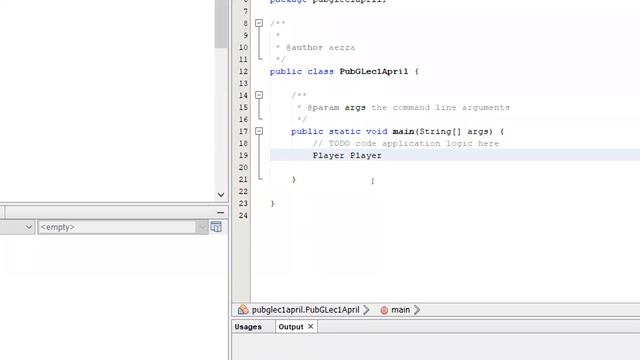Image resolution: width=640 pixels, height=360 pixels.
Task: Click the main method breadcrumb
Action: click(x=400, y=310)
